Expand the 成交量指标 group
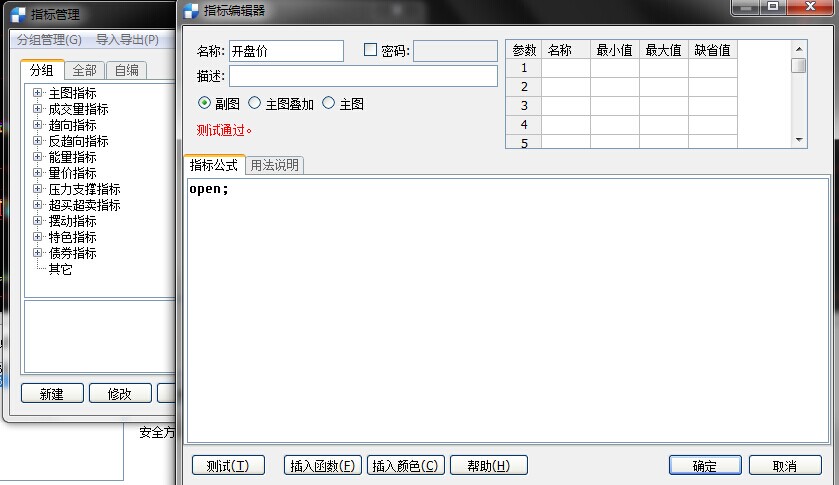The image size is (839, 485). click(38, 109)
